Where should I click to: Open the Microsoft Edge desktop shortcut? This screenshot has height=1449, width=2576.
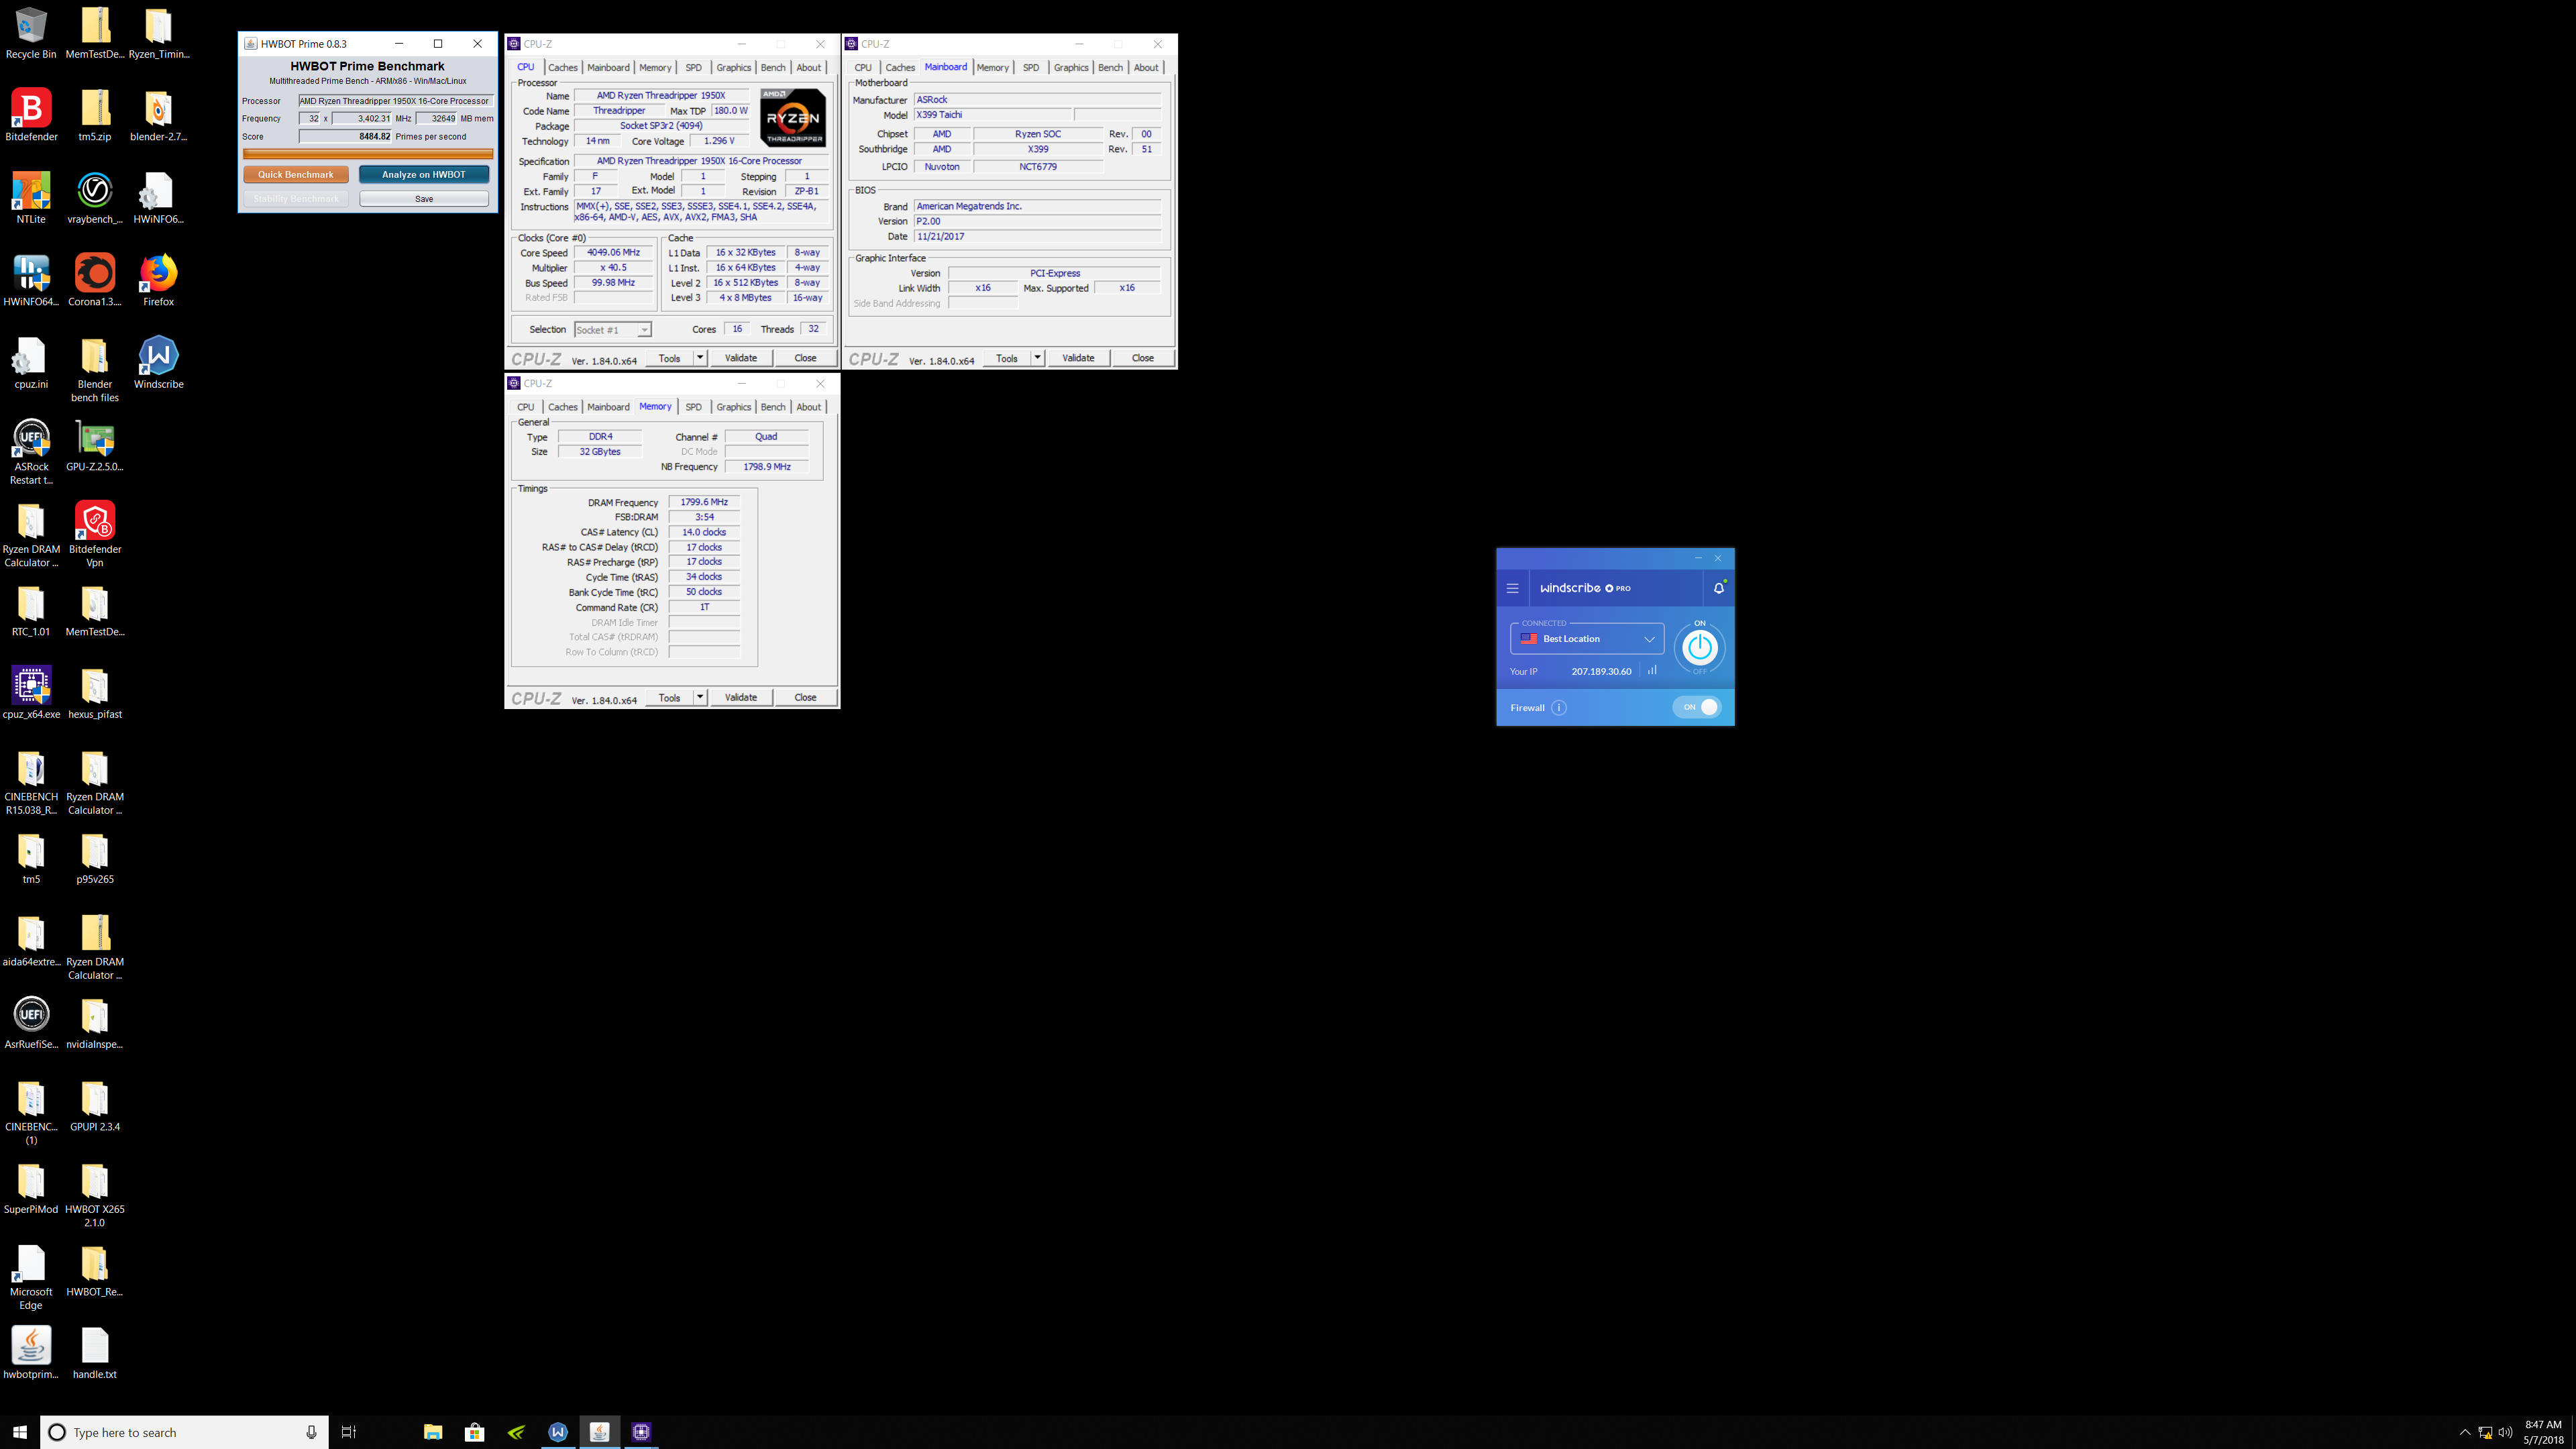tap(31, 1278)
